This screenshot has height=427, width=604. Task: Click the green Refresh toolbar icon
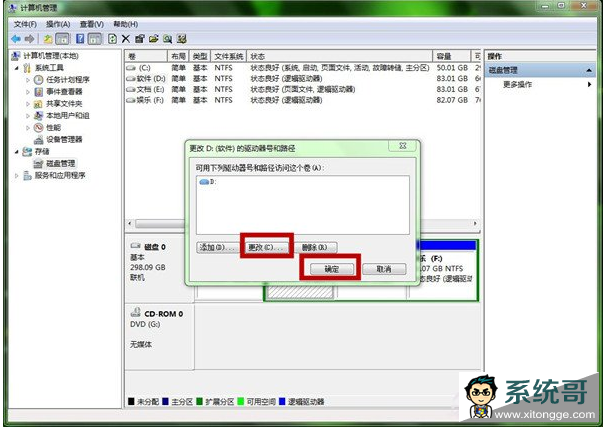[x=112, y=39]
